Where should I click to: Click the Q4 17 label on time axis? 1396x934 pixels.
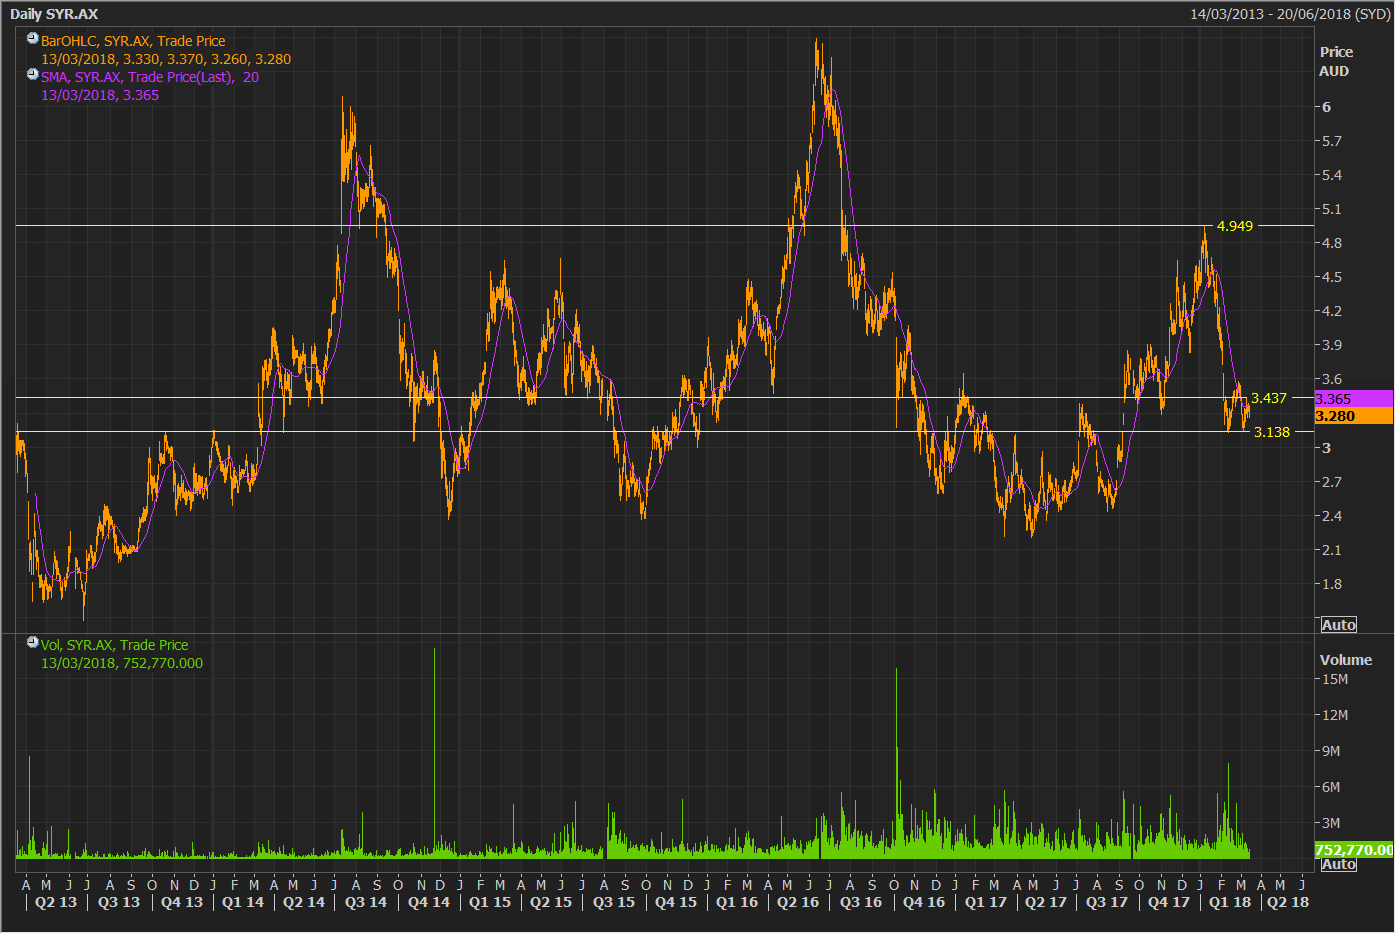1169,902
